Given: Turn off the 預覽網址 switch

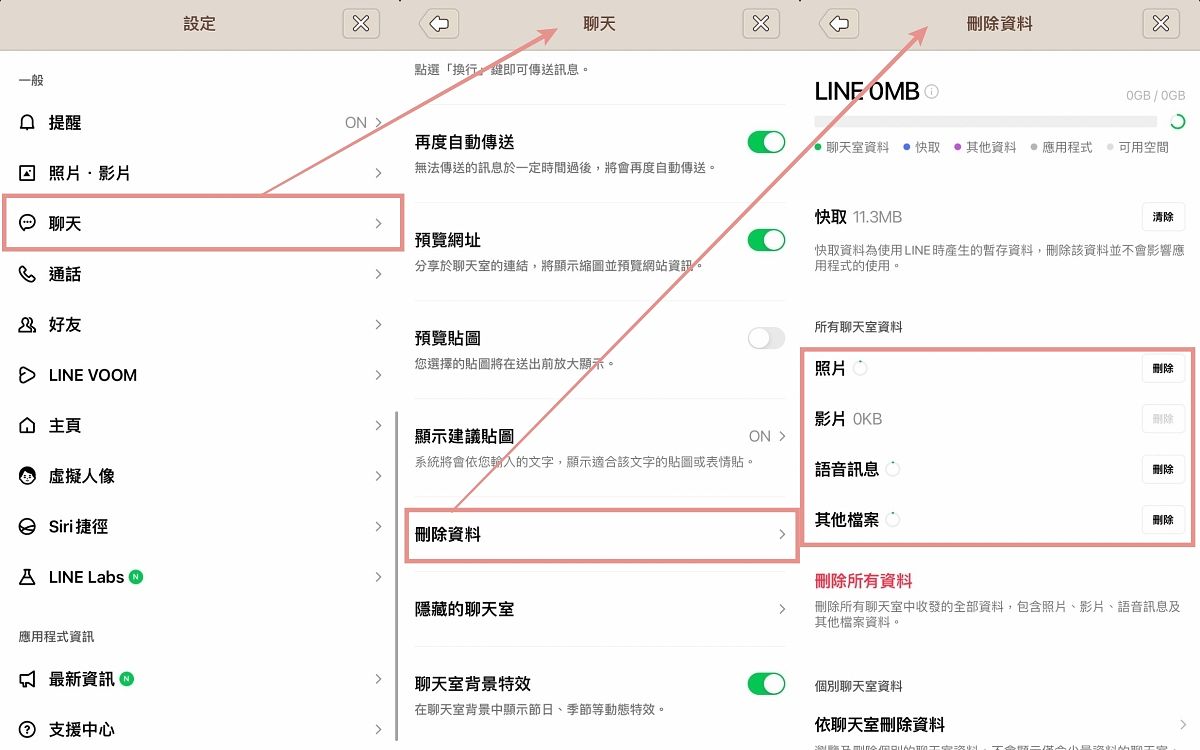Looking at the screenshot, I should tap(766, 240).
